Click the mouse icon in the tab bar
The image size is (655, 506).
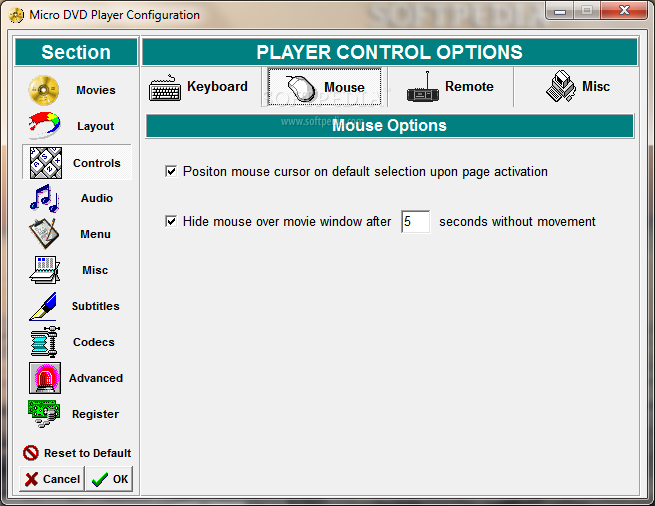pos(301,88)
